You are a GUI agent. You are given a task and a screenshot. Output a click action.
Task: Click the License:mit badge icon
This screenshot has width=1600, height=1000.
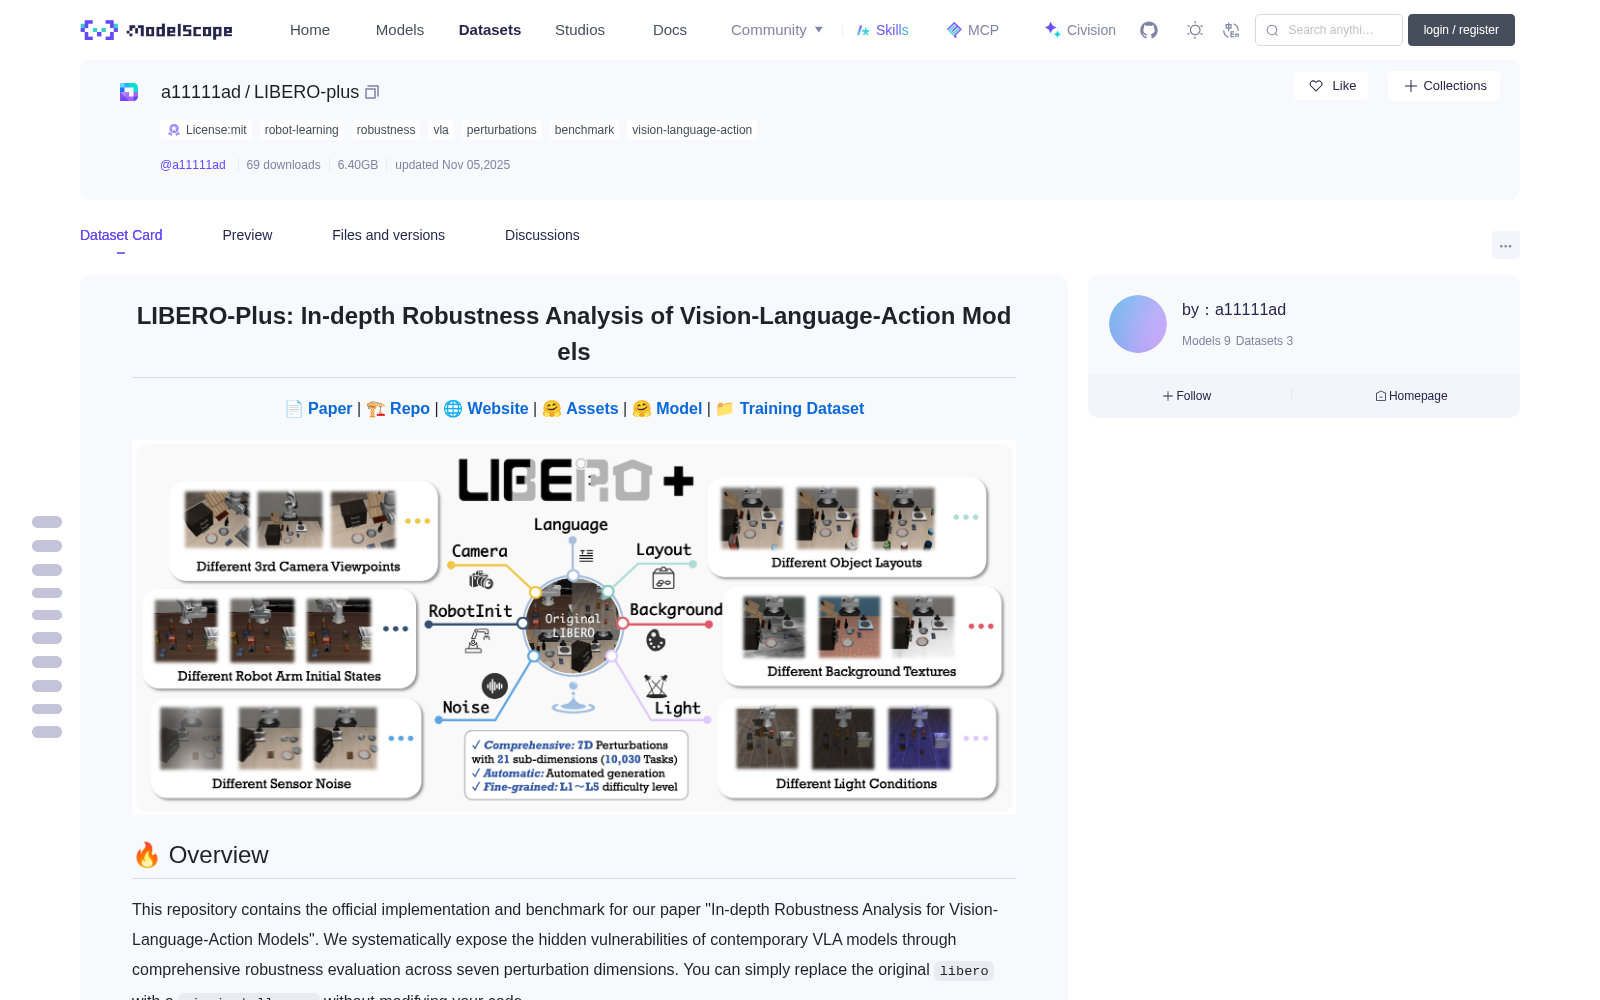tap(174, 130)
